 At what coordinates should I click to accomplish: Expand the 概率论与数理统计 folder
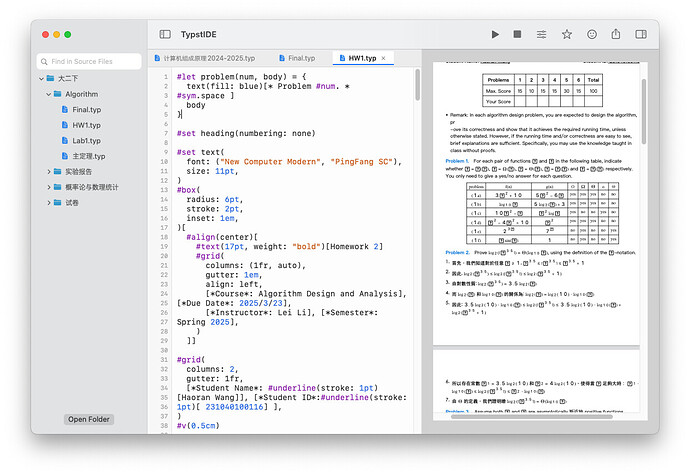(x=49, y=187)
